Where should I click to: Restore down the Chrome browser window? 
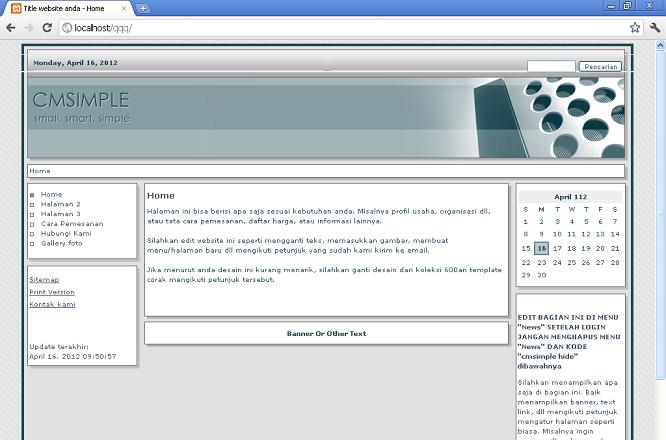coord(627,6)
